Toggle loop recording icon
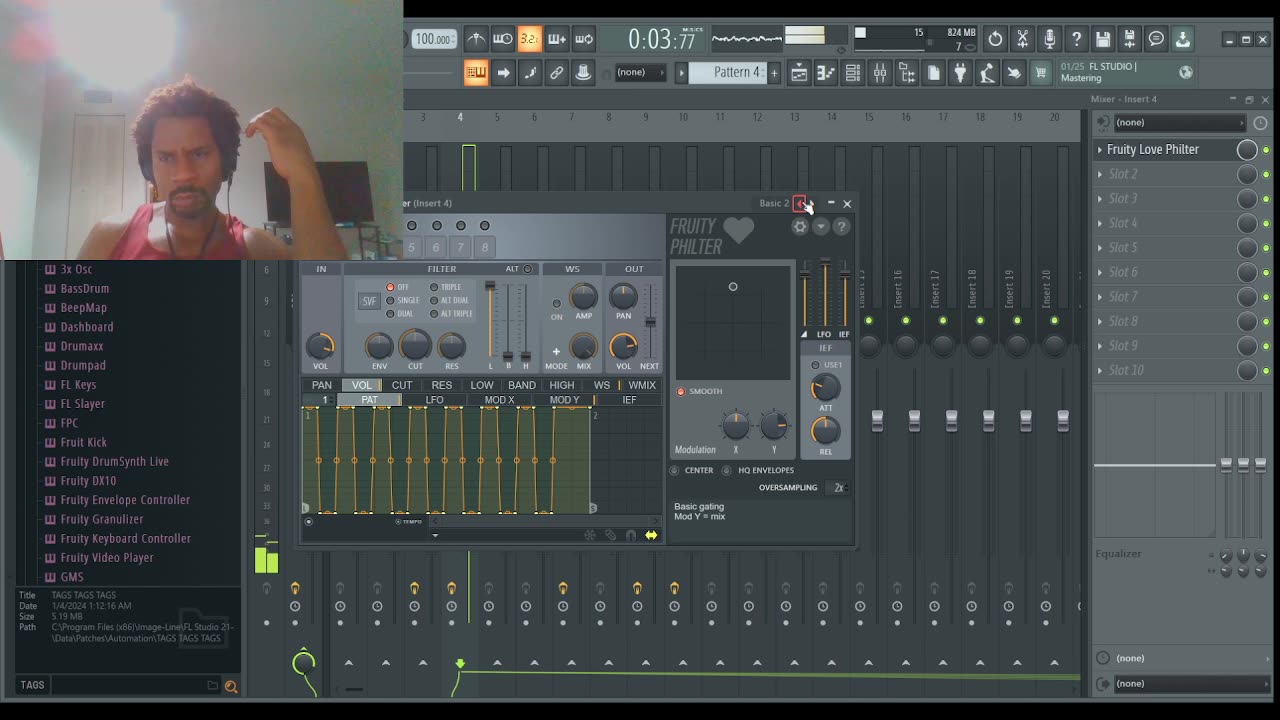The image size is (1280, 720). 584,39
